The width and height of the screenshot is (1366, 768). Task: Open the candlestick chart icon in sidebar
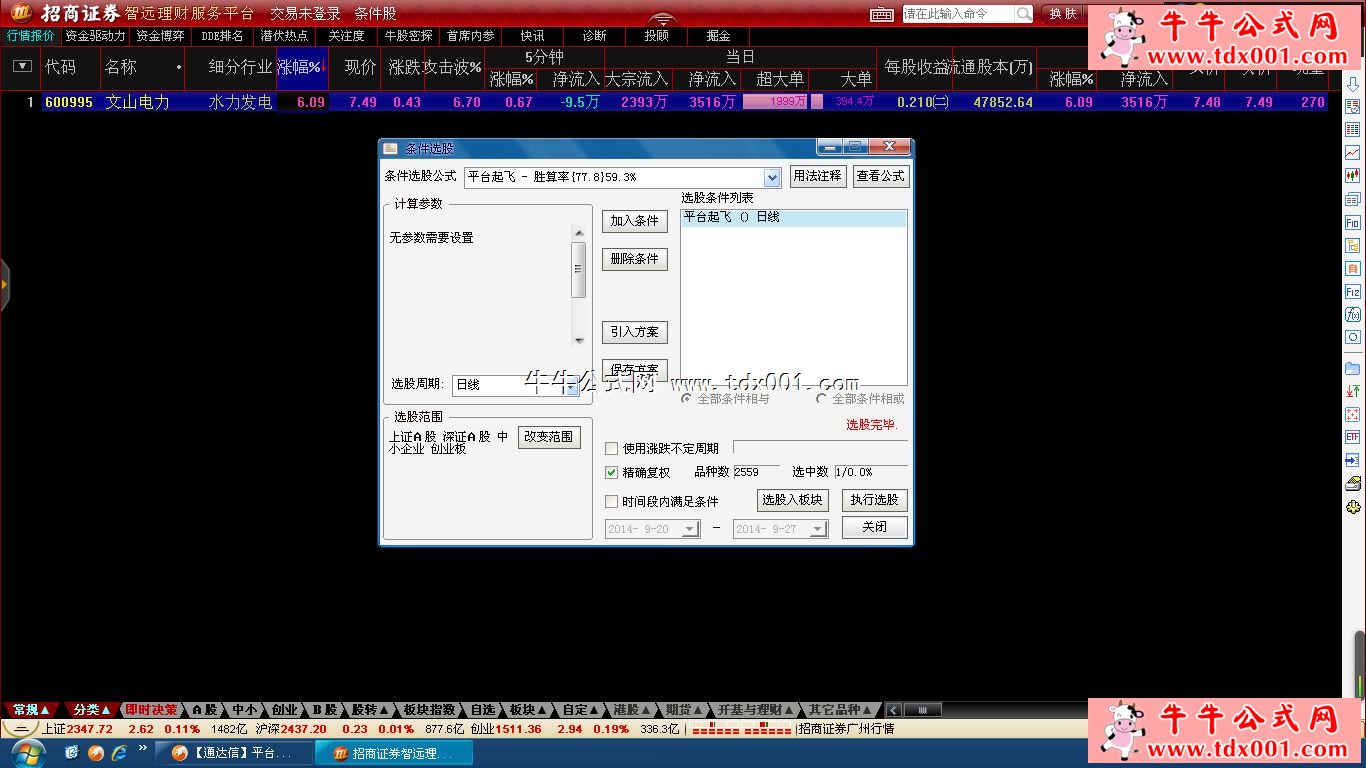[1353, 176]
